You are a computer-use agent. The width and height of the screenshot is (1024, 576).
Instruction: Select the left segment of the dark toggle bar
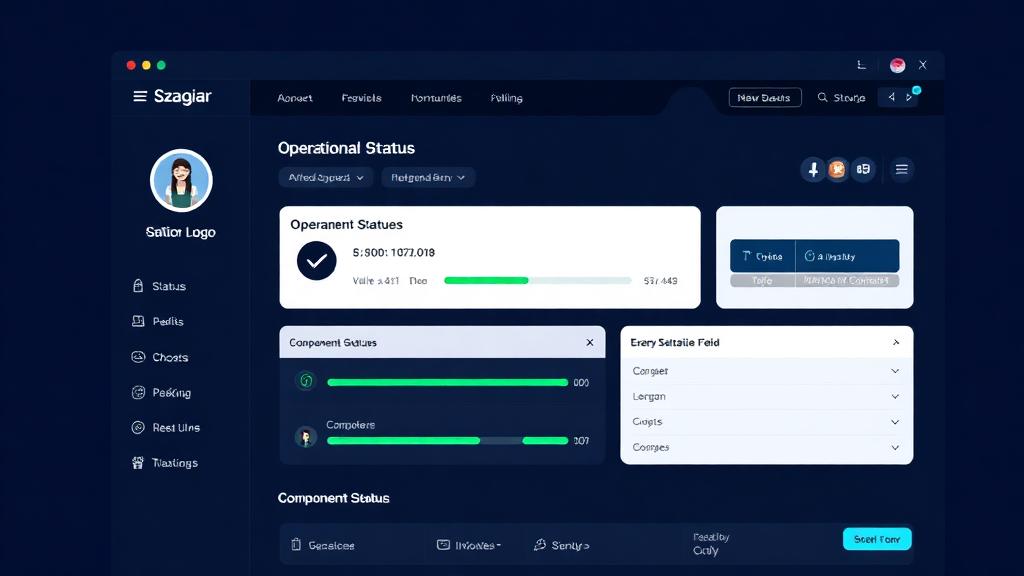(762, 256)
